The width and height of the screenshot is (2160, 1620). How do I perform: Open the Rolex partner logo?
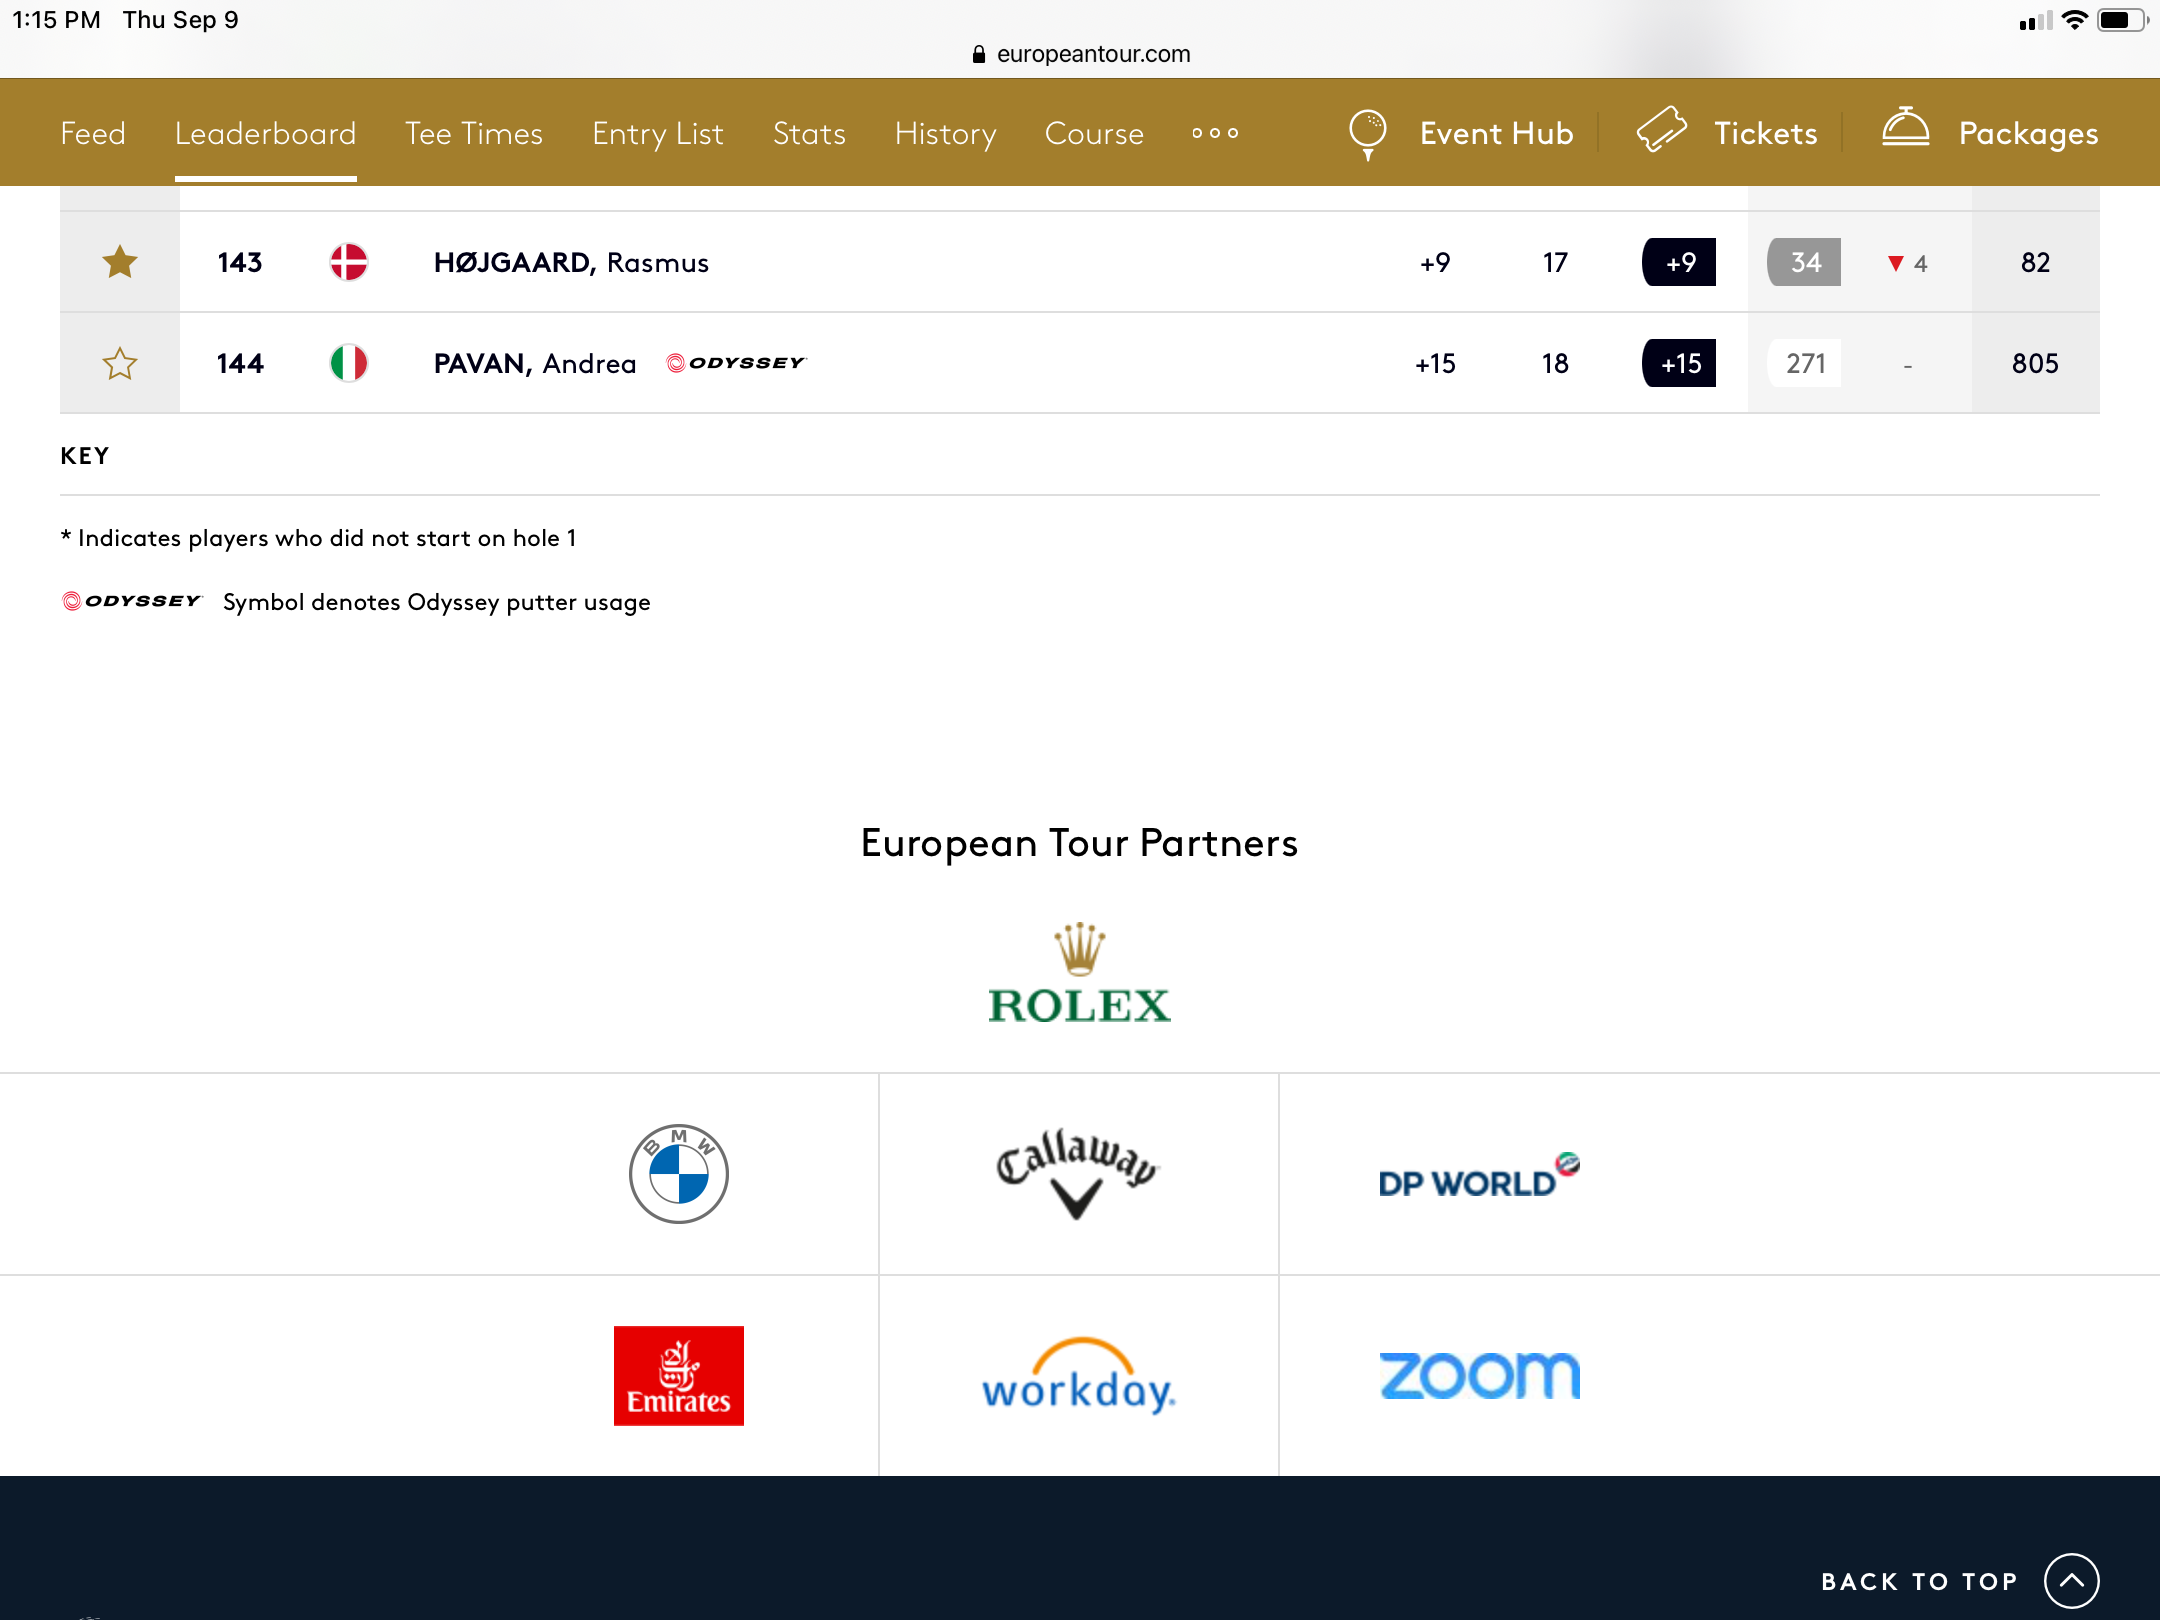[x=1079, y=973]
